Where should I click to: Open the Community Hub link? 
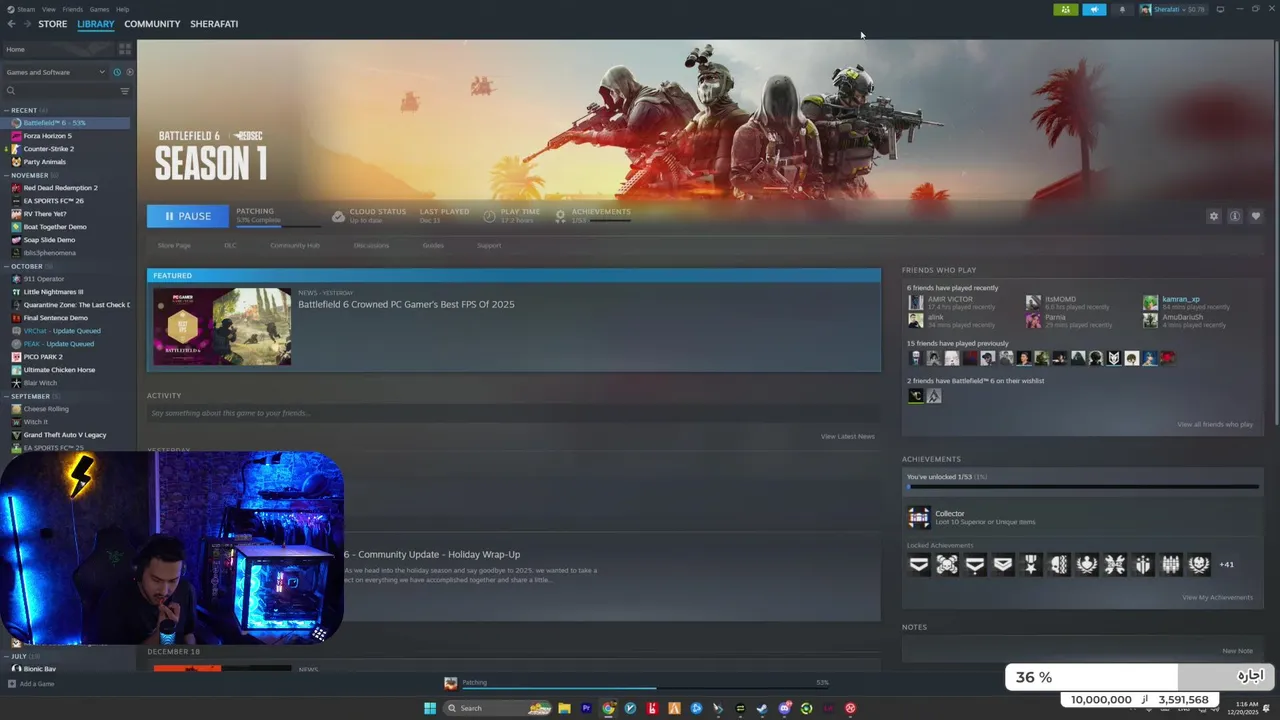point(295,245)
